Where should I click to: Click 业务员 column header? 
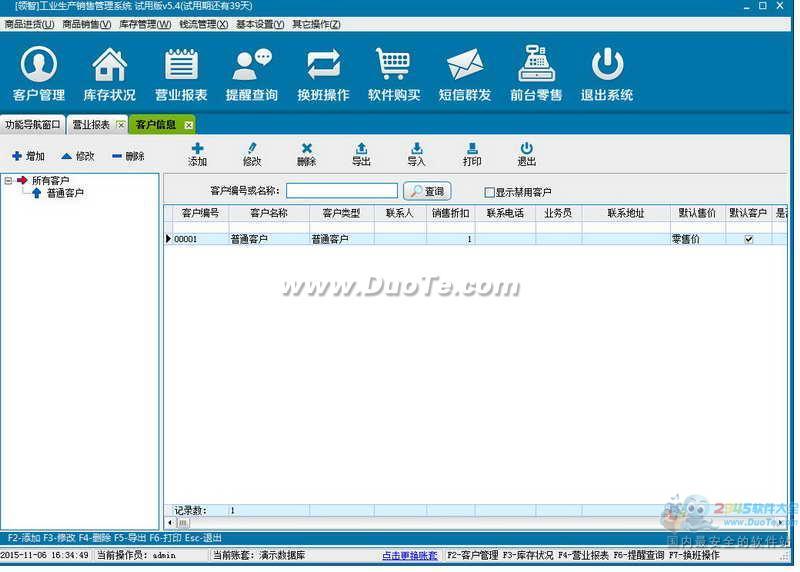click(x=558, y=213)
